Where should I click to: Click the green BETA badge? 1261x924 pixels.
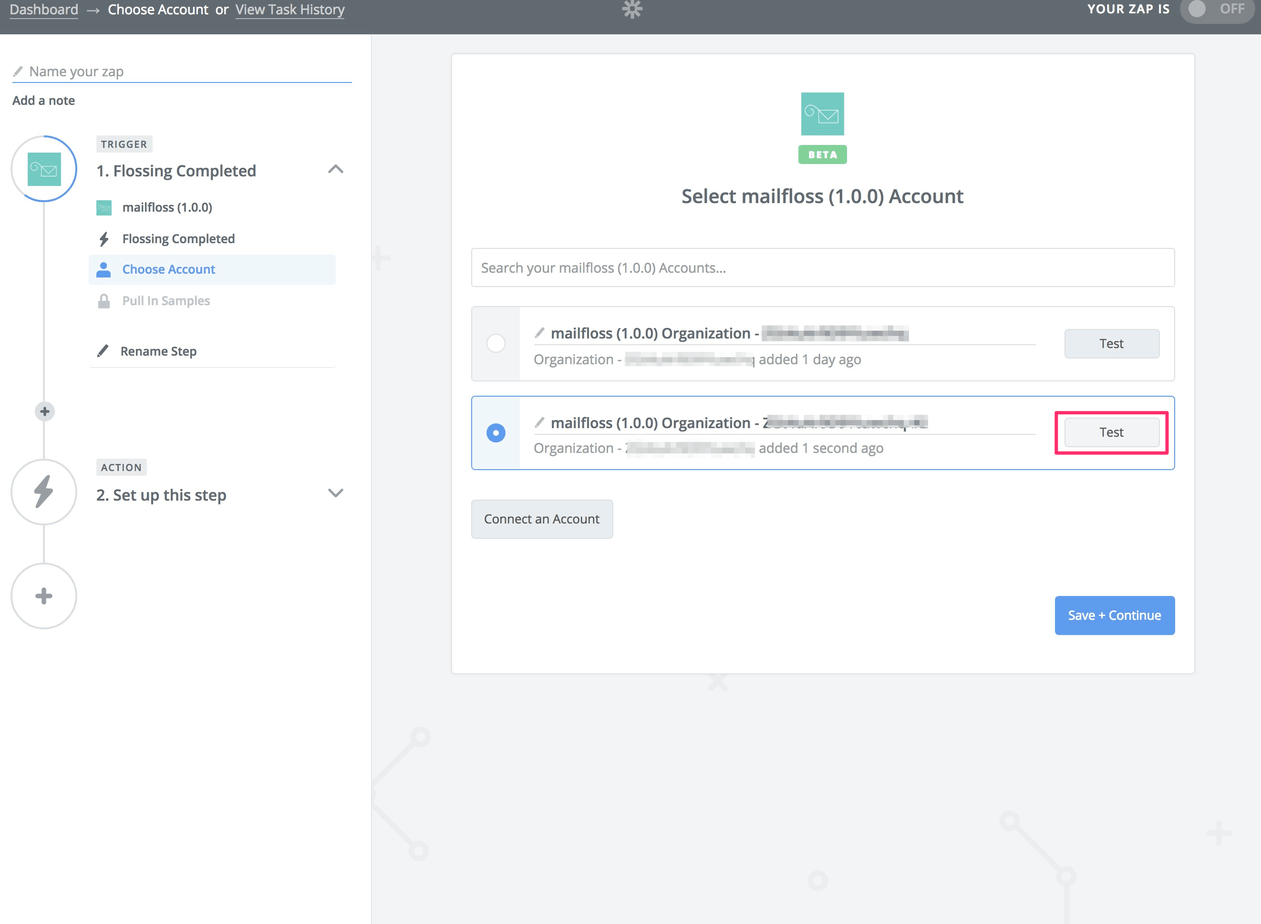(x=823, y=155)
